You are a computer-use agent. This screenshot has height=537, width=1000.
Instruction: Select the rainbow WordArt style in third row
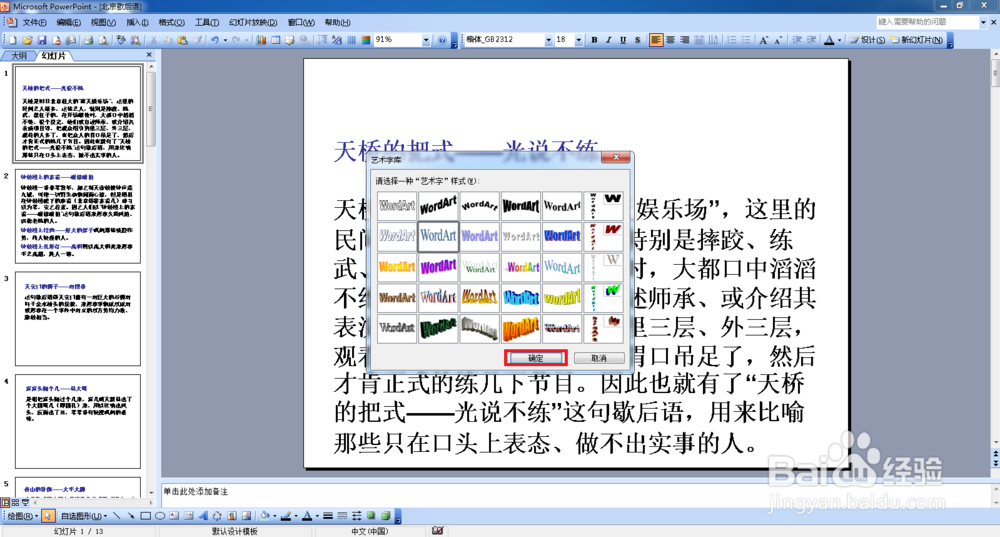point(521,267)
